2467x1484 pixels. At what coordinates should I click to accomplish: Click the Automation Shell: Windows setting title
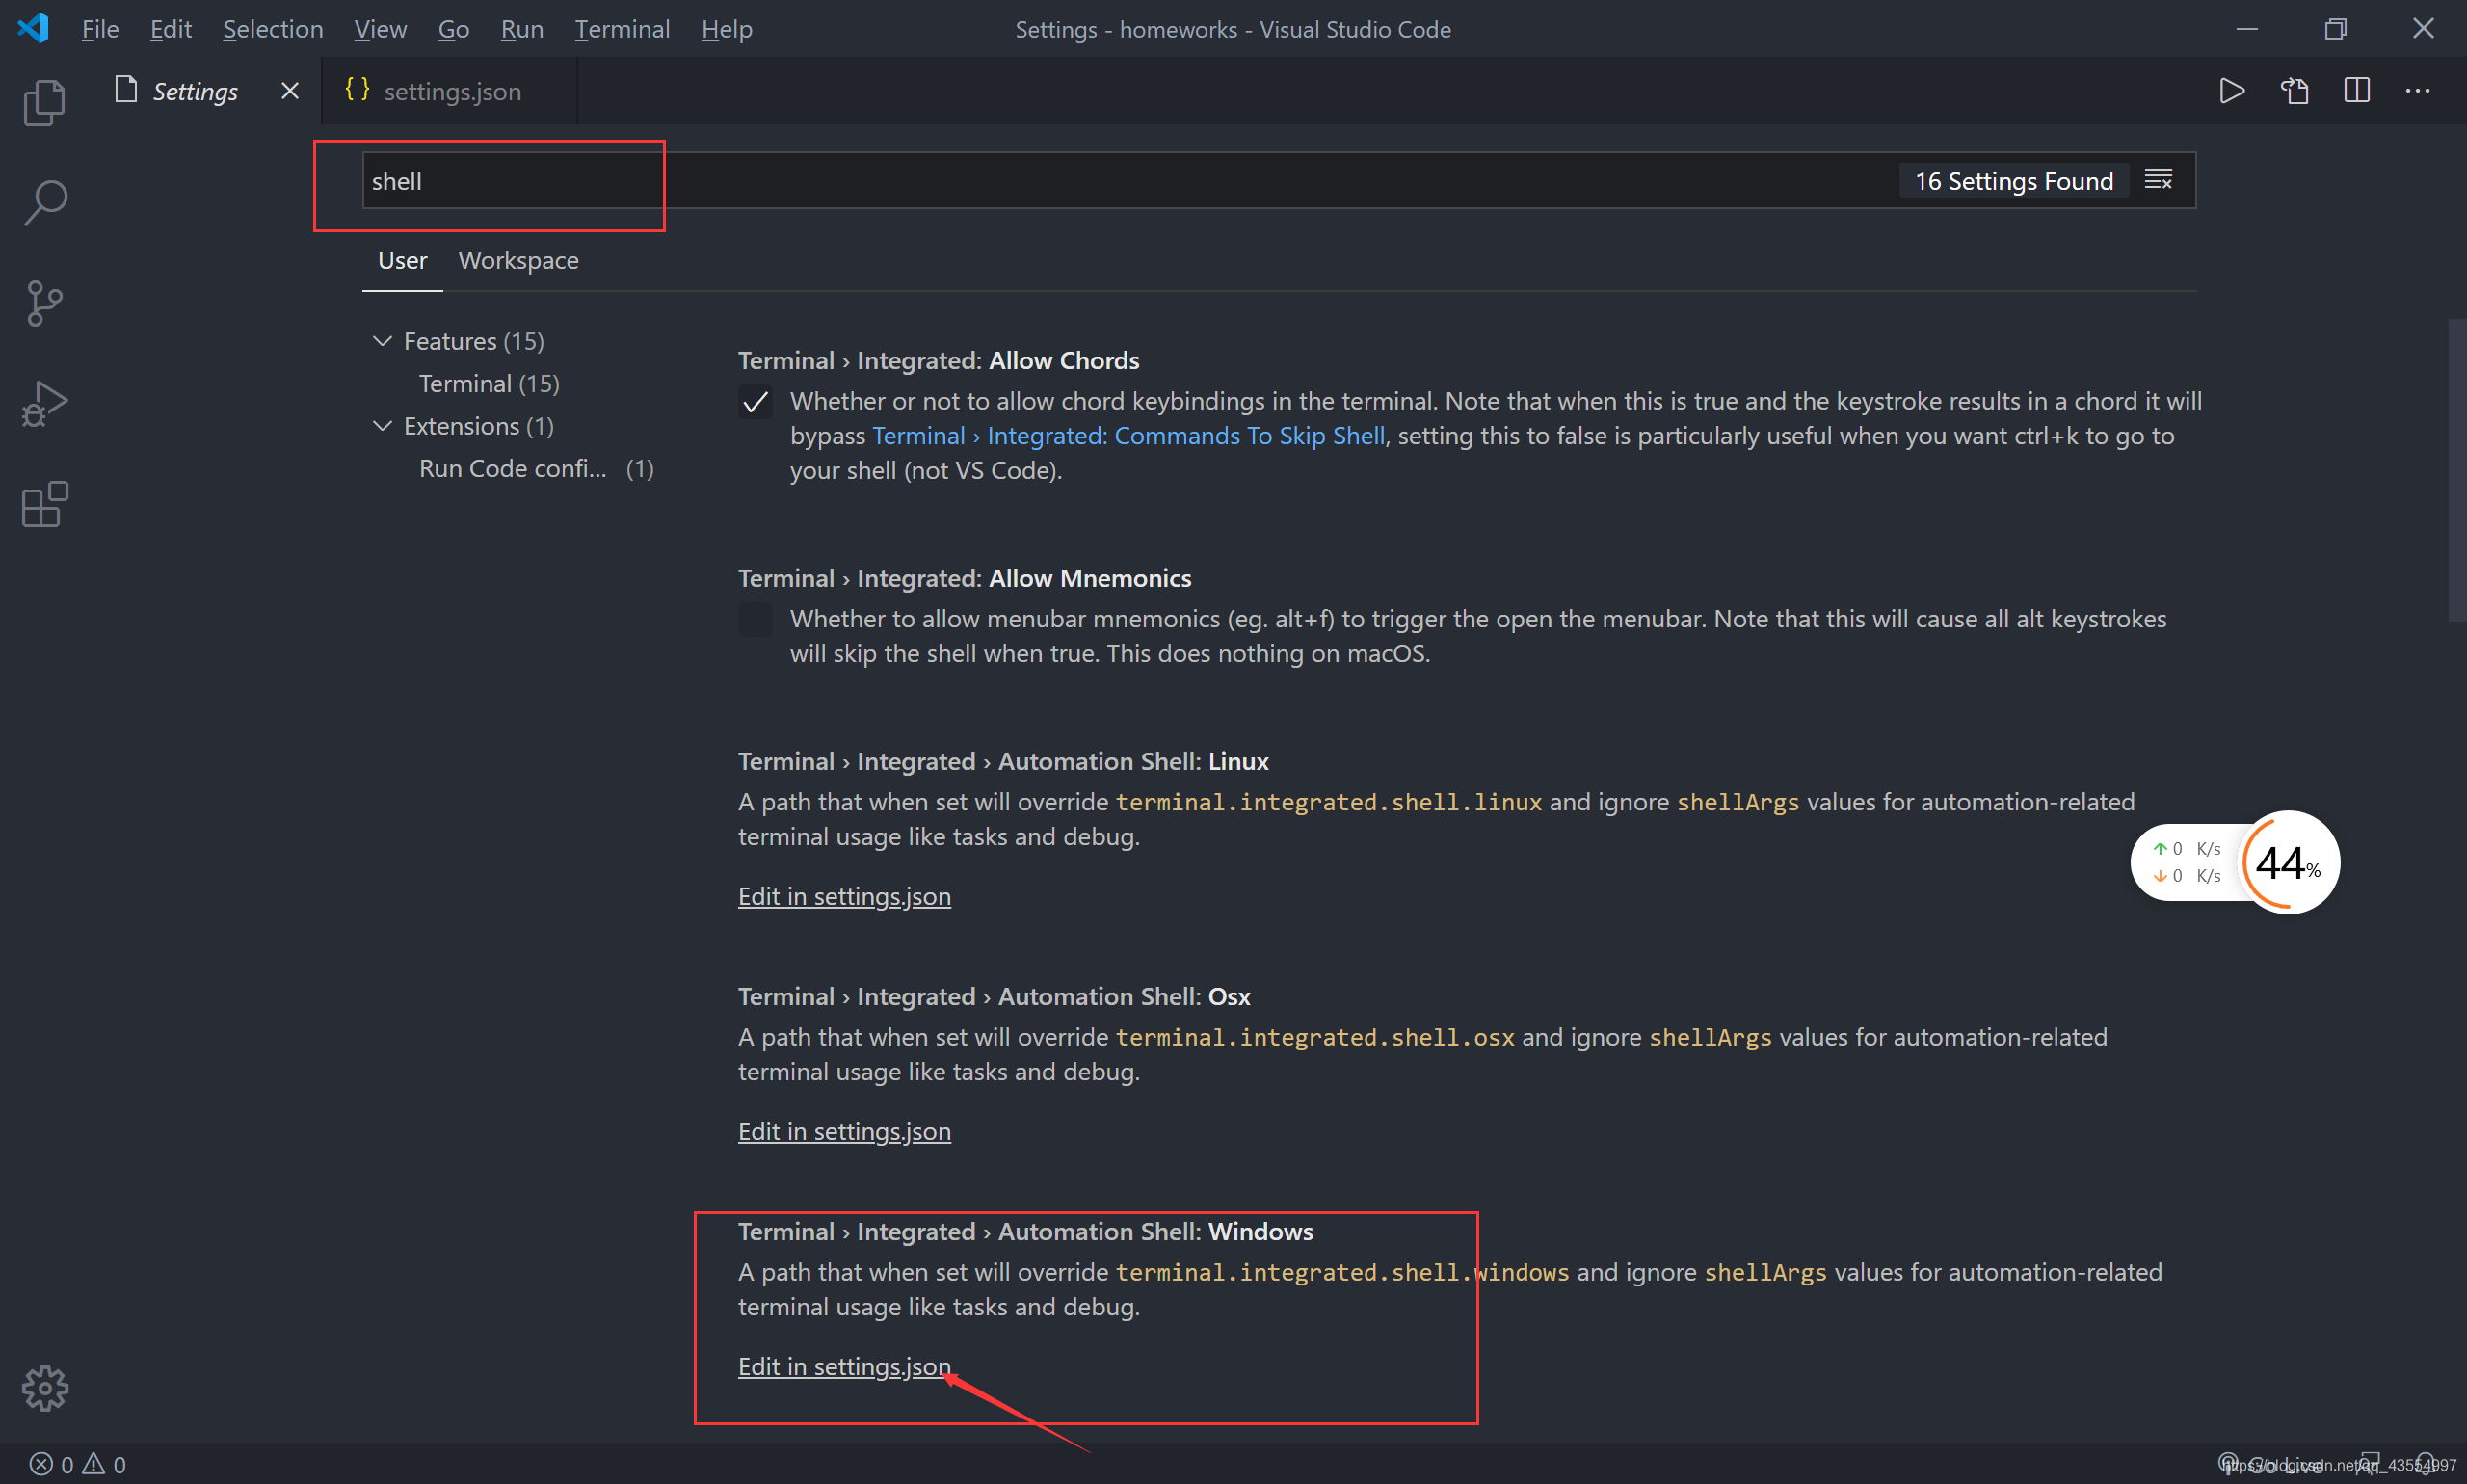(x=1025, y=1231)
